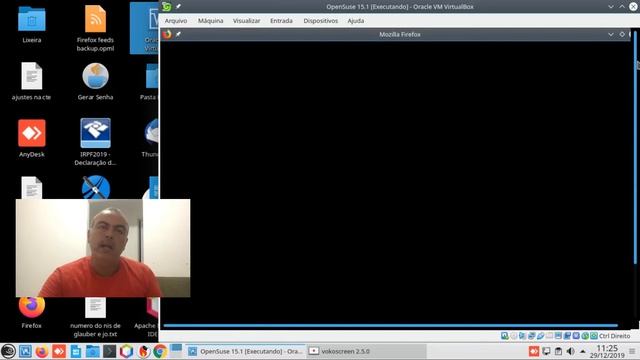Viewport: 640px width, 360px height.
Task: Click the Firefox icon in guest window title bar
Action: 167,34
